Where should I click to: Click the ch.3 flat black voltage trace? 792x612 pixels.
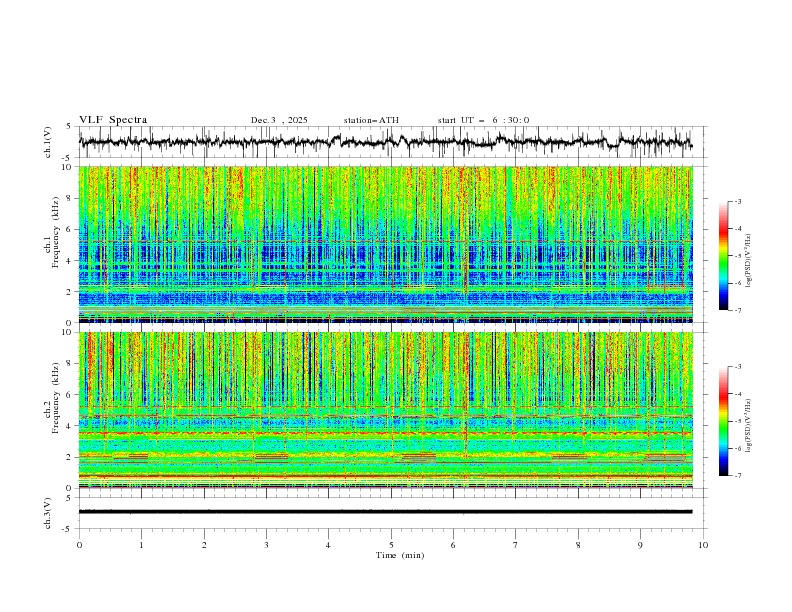(x=385, y=512)
